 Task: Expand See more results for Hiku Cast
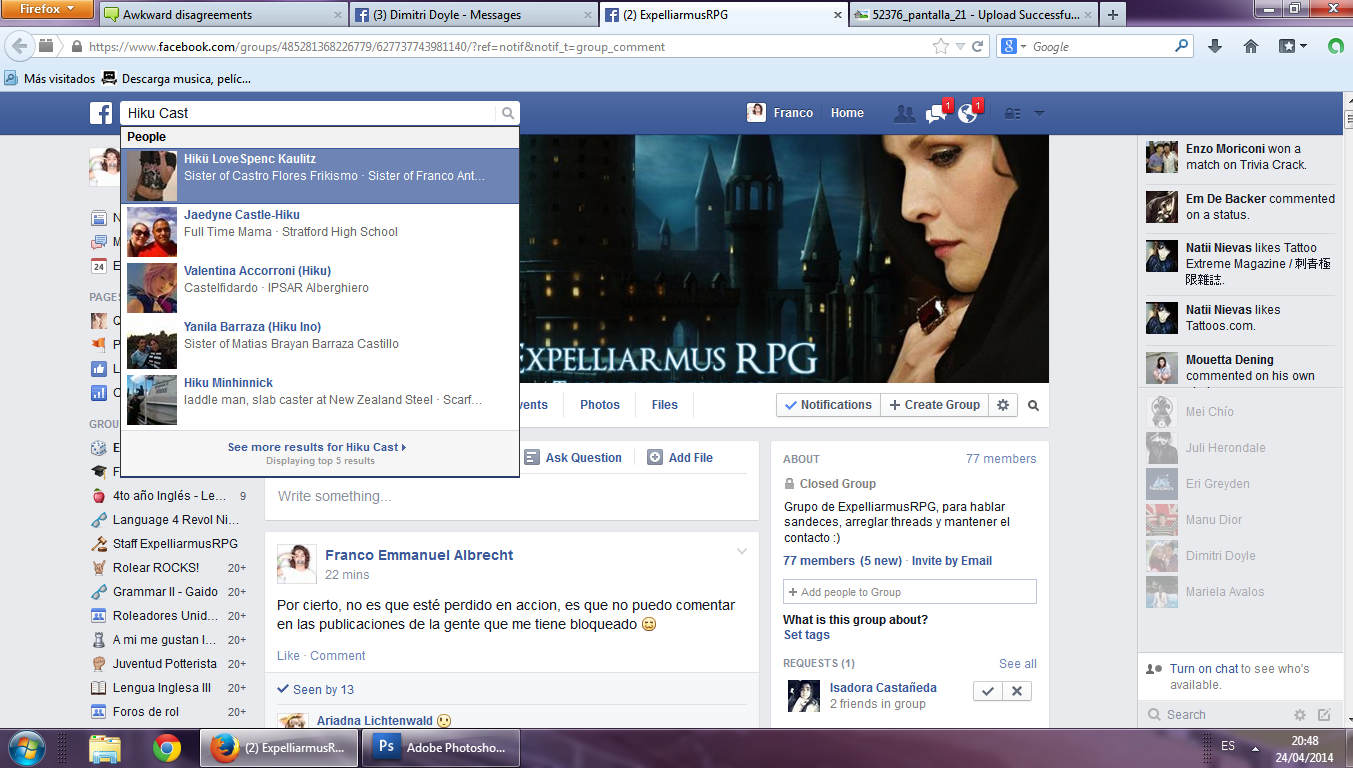[317, 447]
